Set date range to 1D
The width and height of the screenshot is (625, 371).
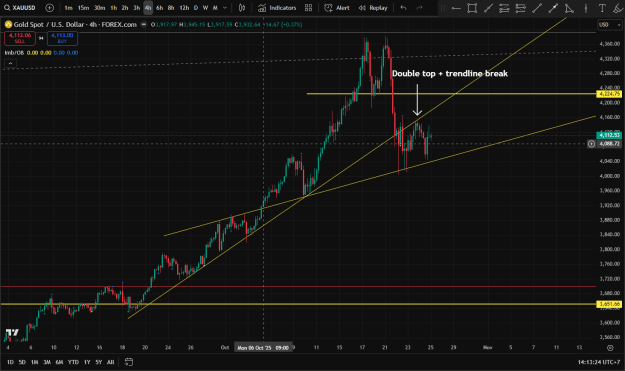[x=10, y=362]
